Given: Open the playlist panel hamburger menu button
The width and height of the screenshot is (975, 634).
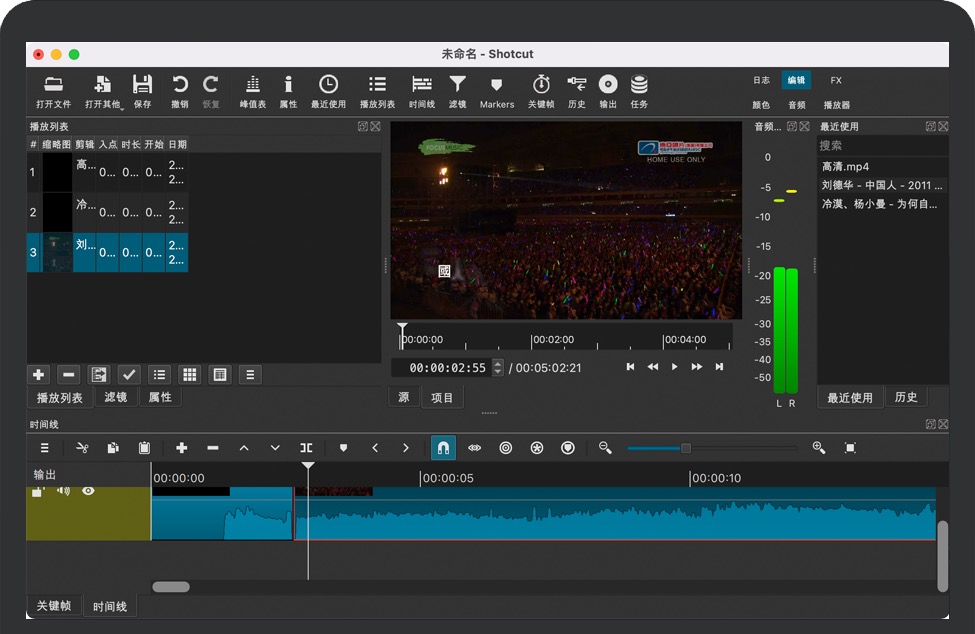Looking at the screenshot, I should 250,375.
